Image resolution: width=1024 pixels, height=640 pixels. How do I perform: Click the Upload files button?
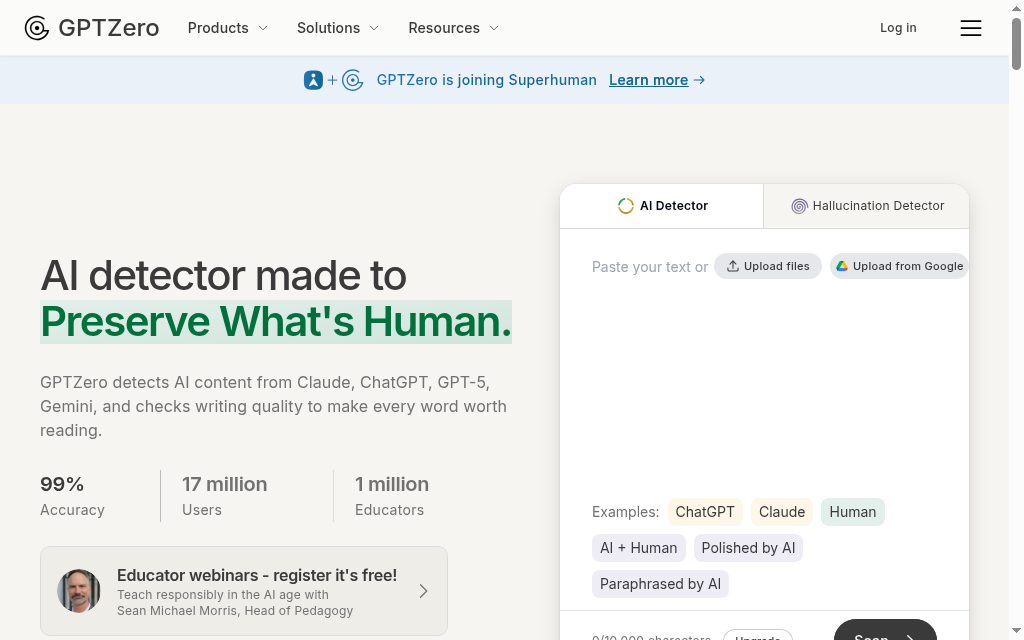[x=768, y=266]
